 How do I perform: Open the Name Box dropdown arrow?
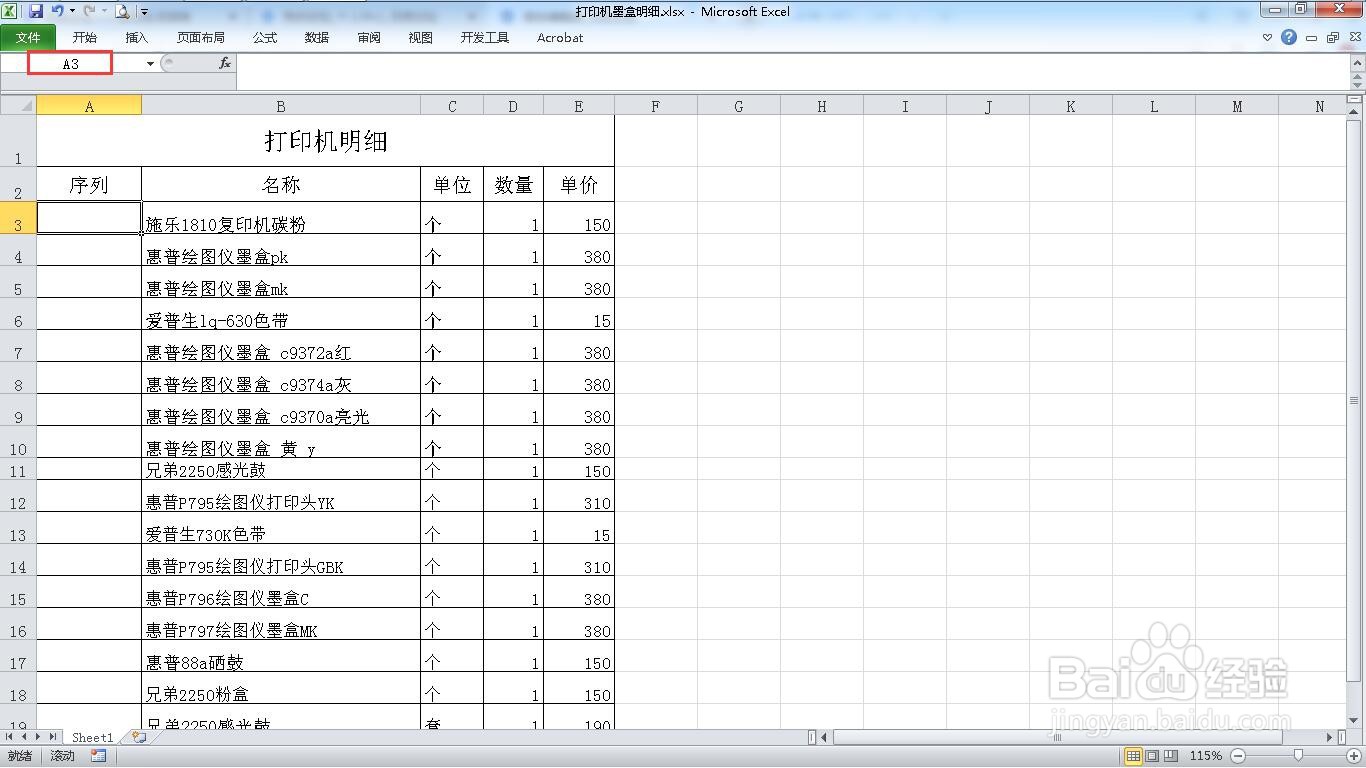[150, 64]
